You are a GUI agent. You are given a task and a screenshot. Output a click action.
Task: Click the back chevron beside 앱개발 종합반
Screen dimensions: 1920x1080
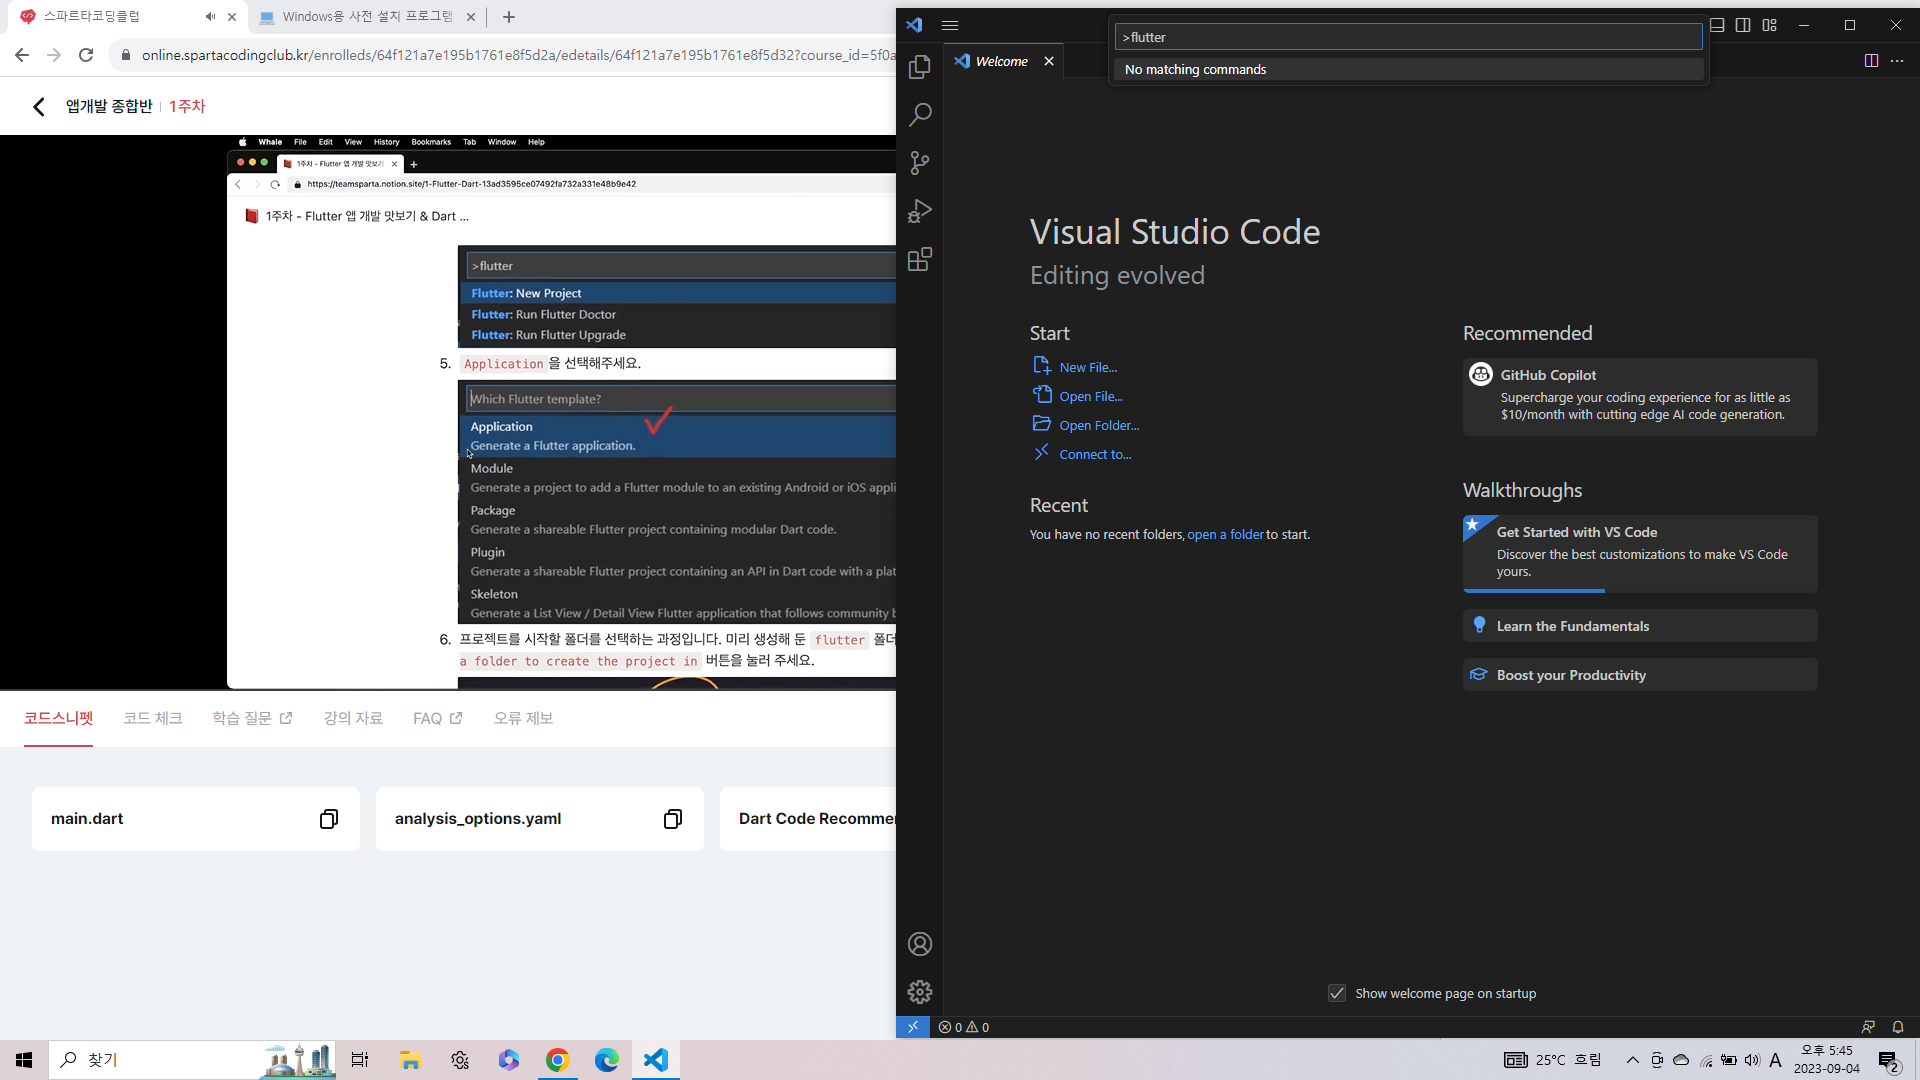click(39, 106)
